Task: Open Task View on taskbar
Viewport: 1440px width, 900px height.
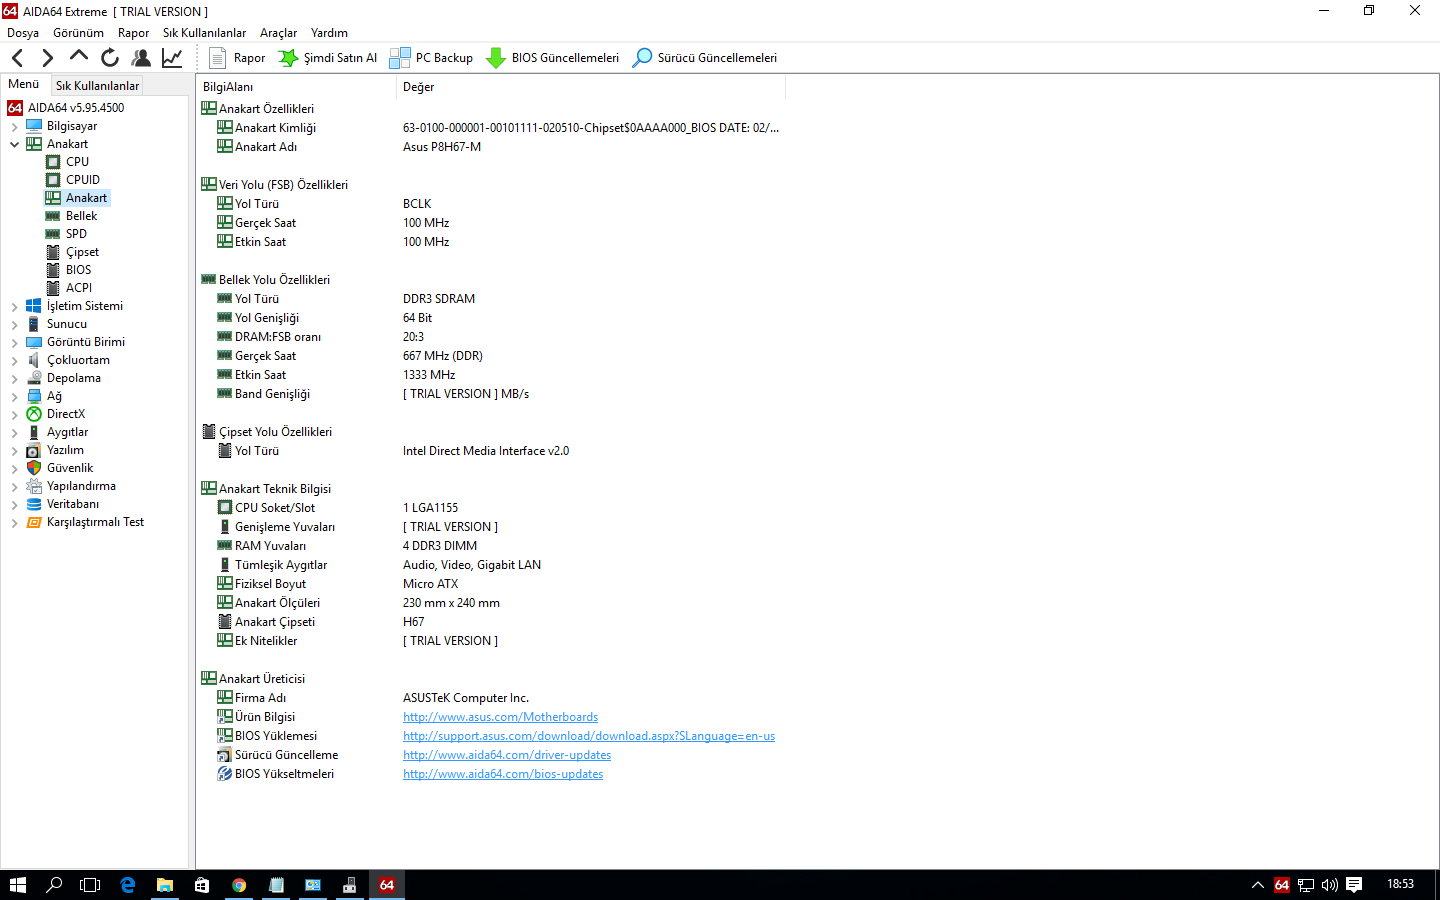Action: coord(90,885)
